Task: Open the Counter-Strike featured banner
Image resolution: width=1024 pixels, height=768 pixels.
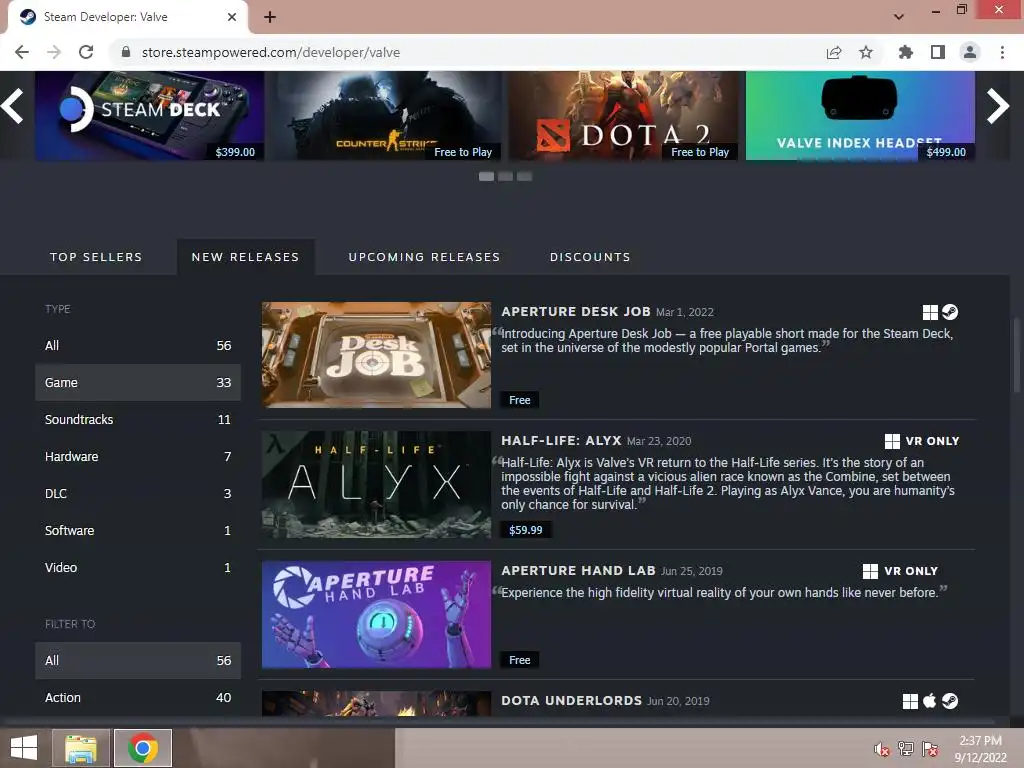Action: tap(387, 116)
